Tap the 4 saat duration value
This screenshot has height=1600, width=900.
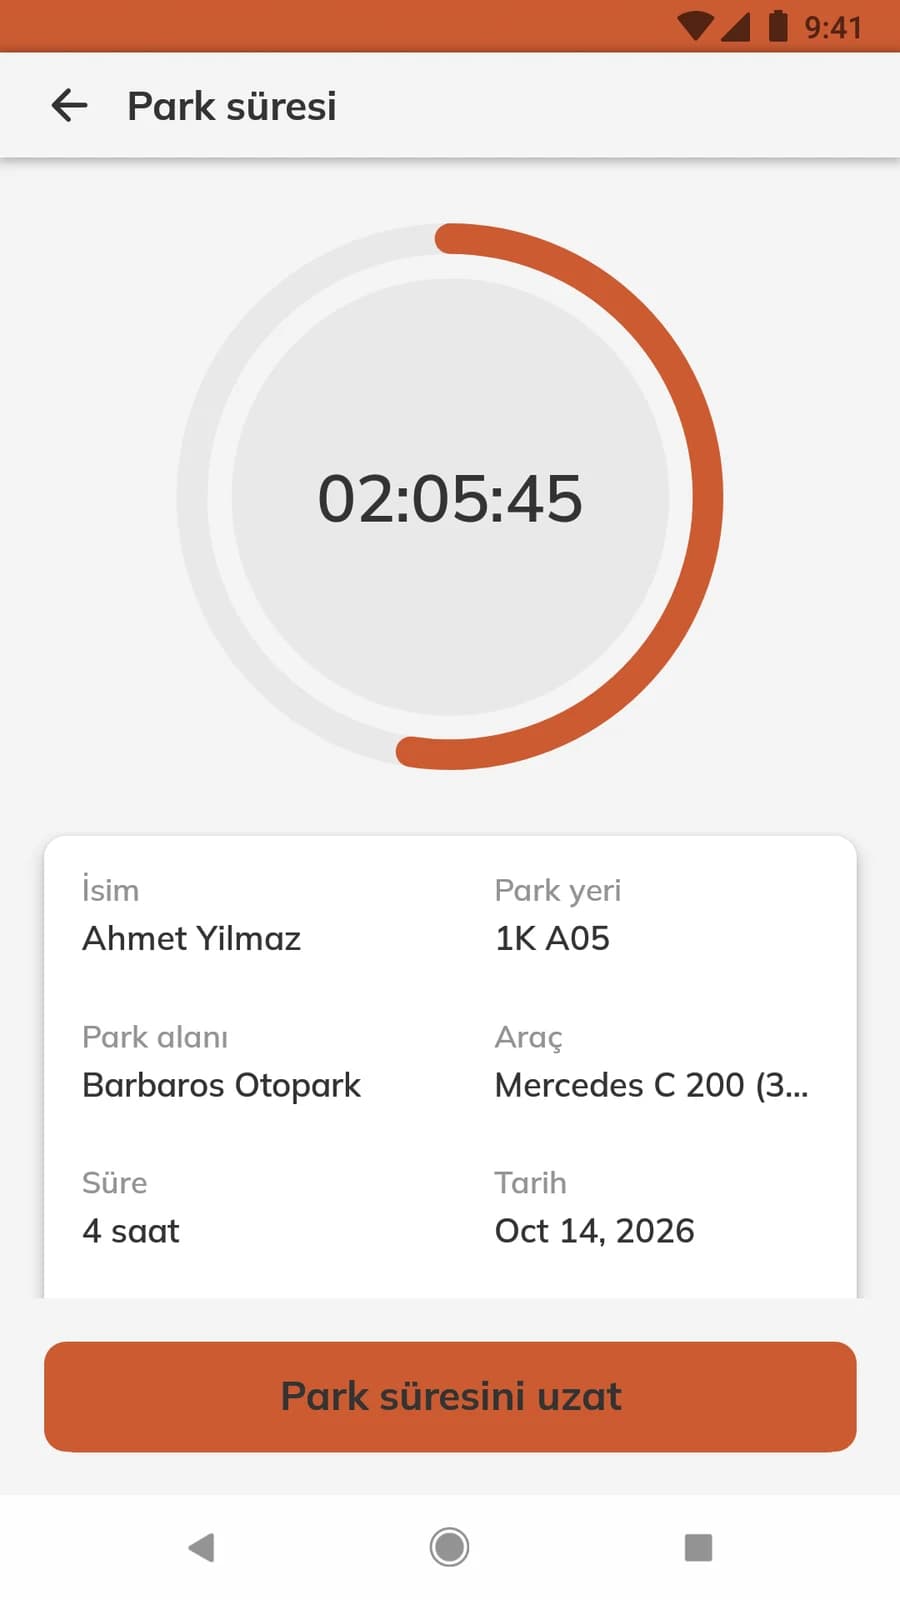point(131,1231)
